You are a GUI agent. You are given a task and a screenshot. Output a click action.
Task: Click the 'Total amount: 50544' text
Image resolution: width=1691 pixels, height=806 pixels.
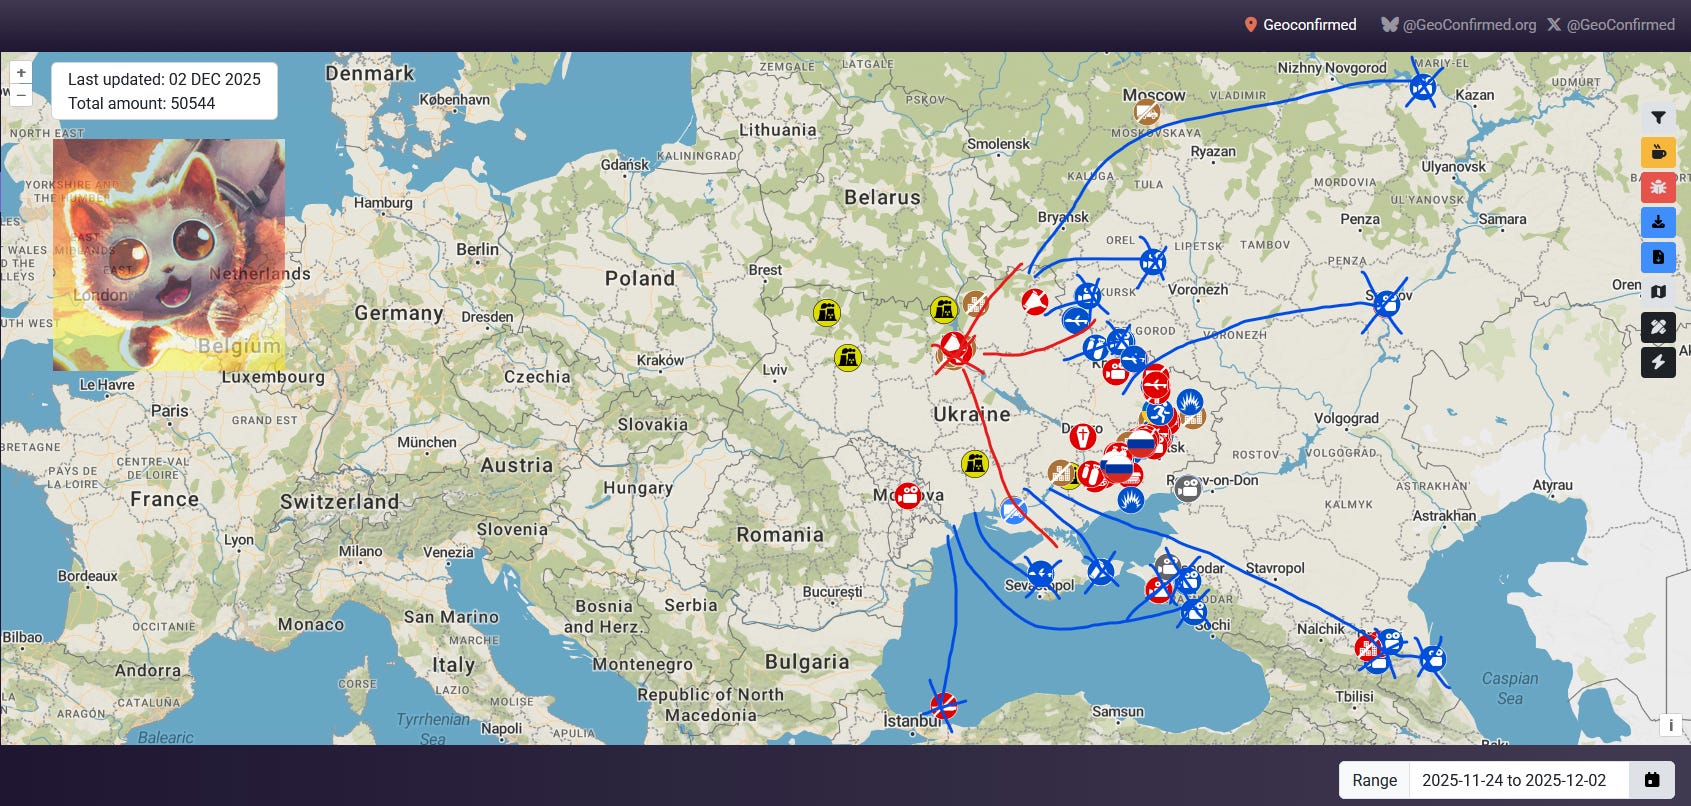[x=141, y=103]
